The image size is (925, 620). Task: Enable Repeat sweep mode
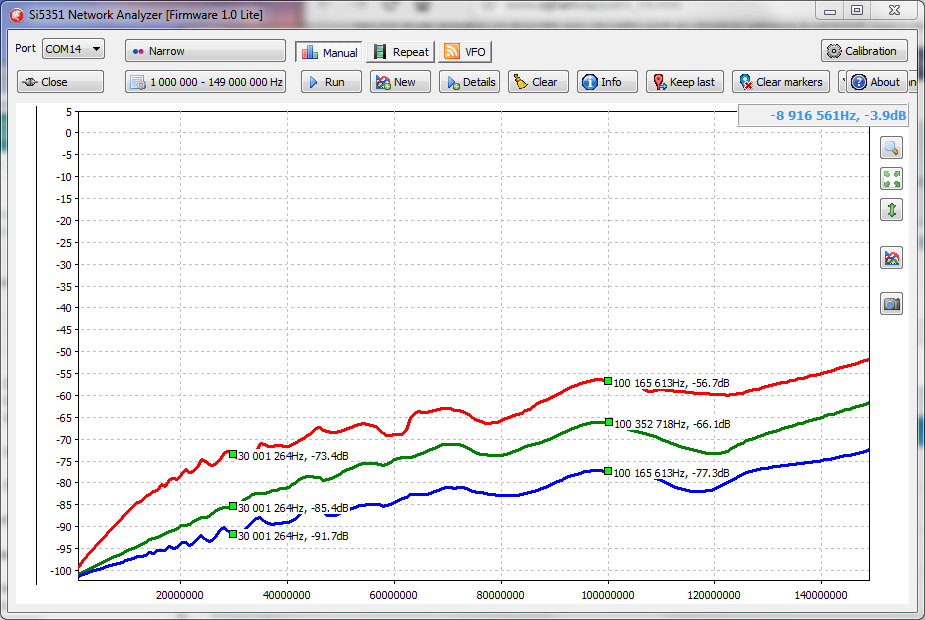point(401,52)
